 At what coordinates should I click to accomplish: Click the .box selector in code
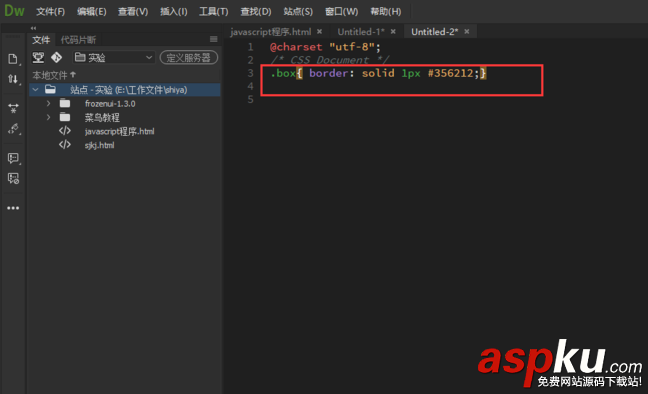283,74
